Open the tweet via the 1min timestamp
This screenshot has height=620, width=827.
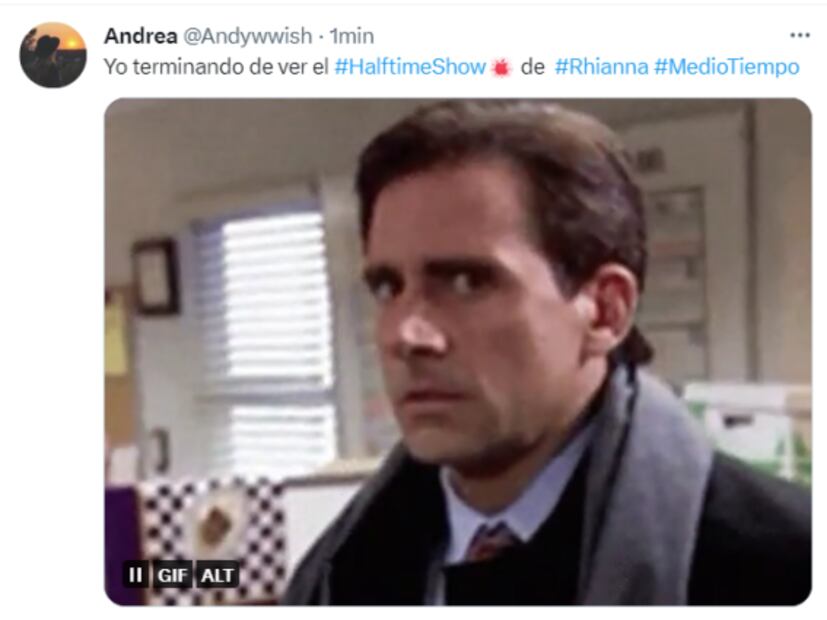coord(352,36)
